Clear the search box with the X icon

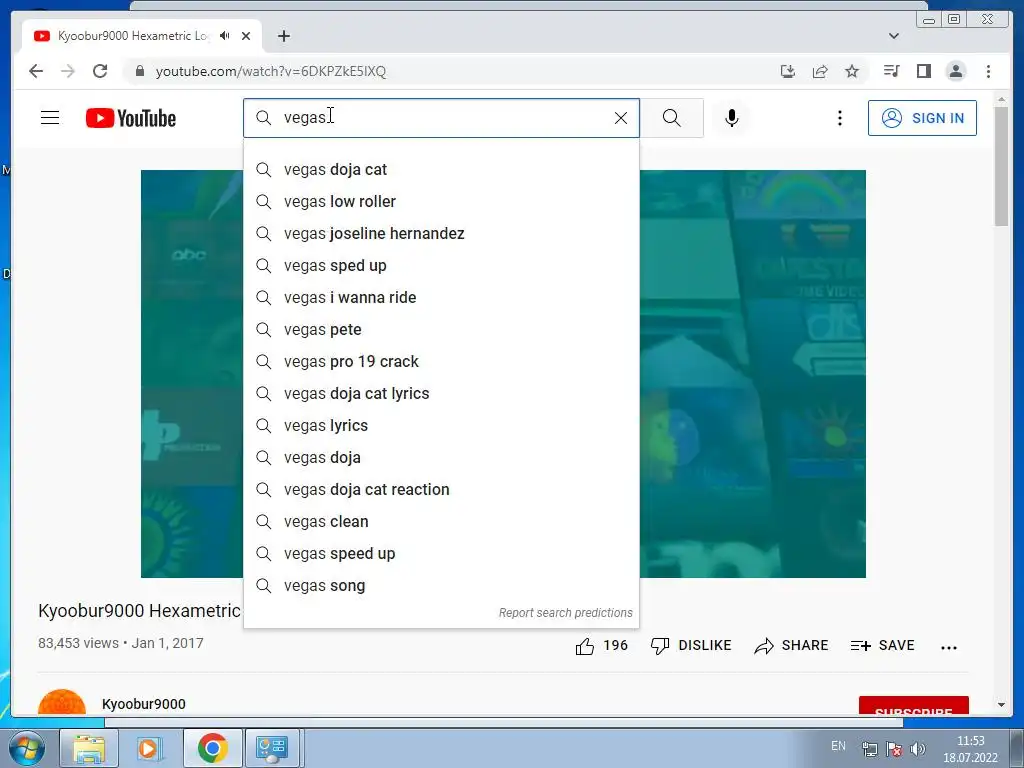pyautogui.click(x=620, y=118)
